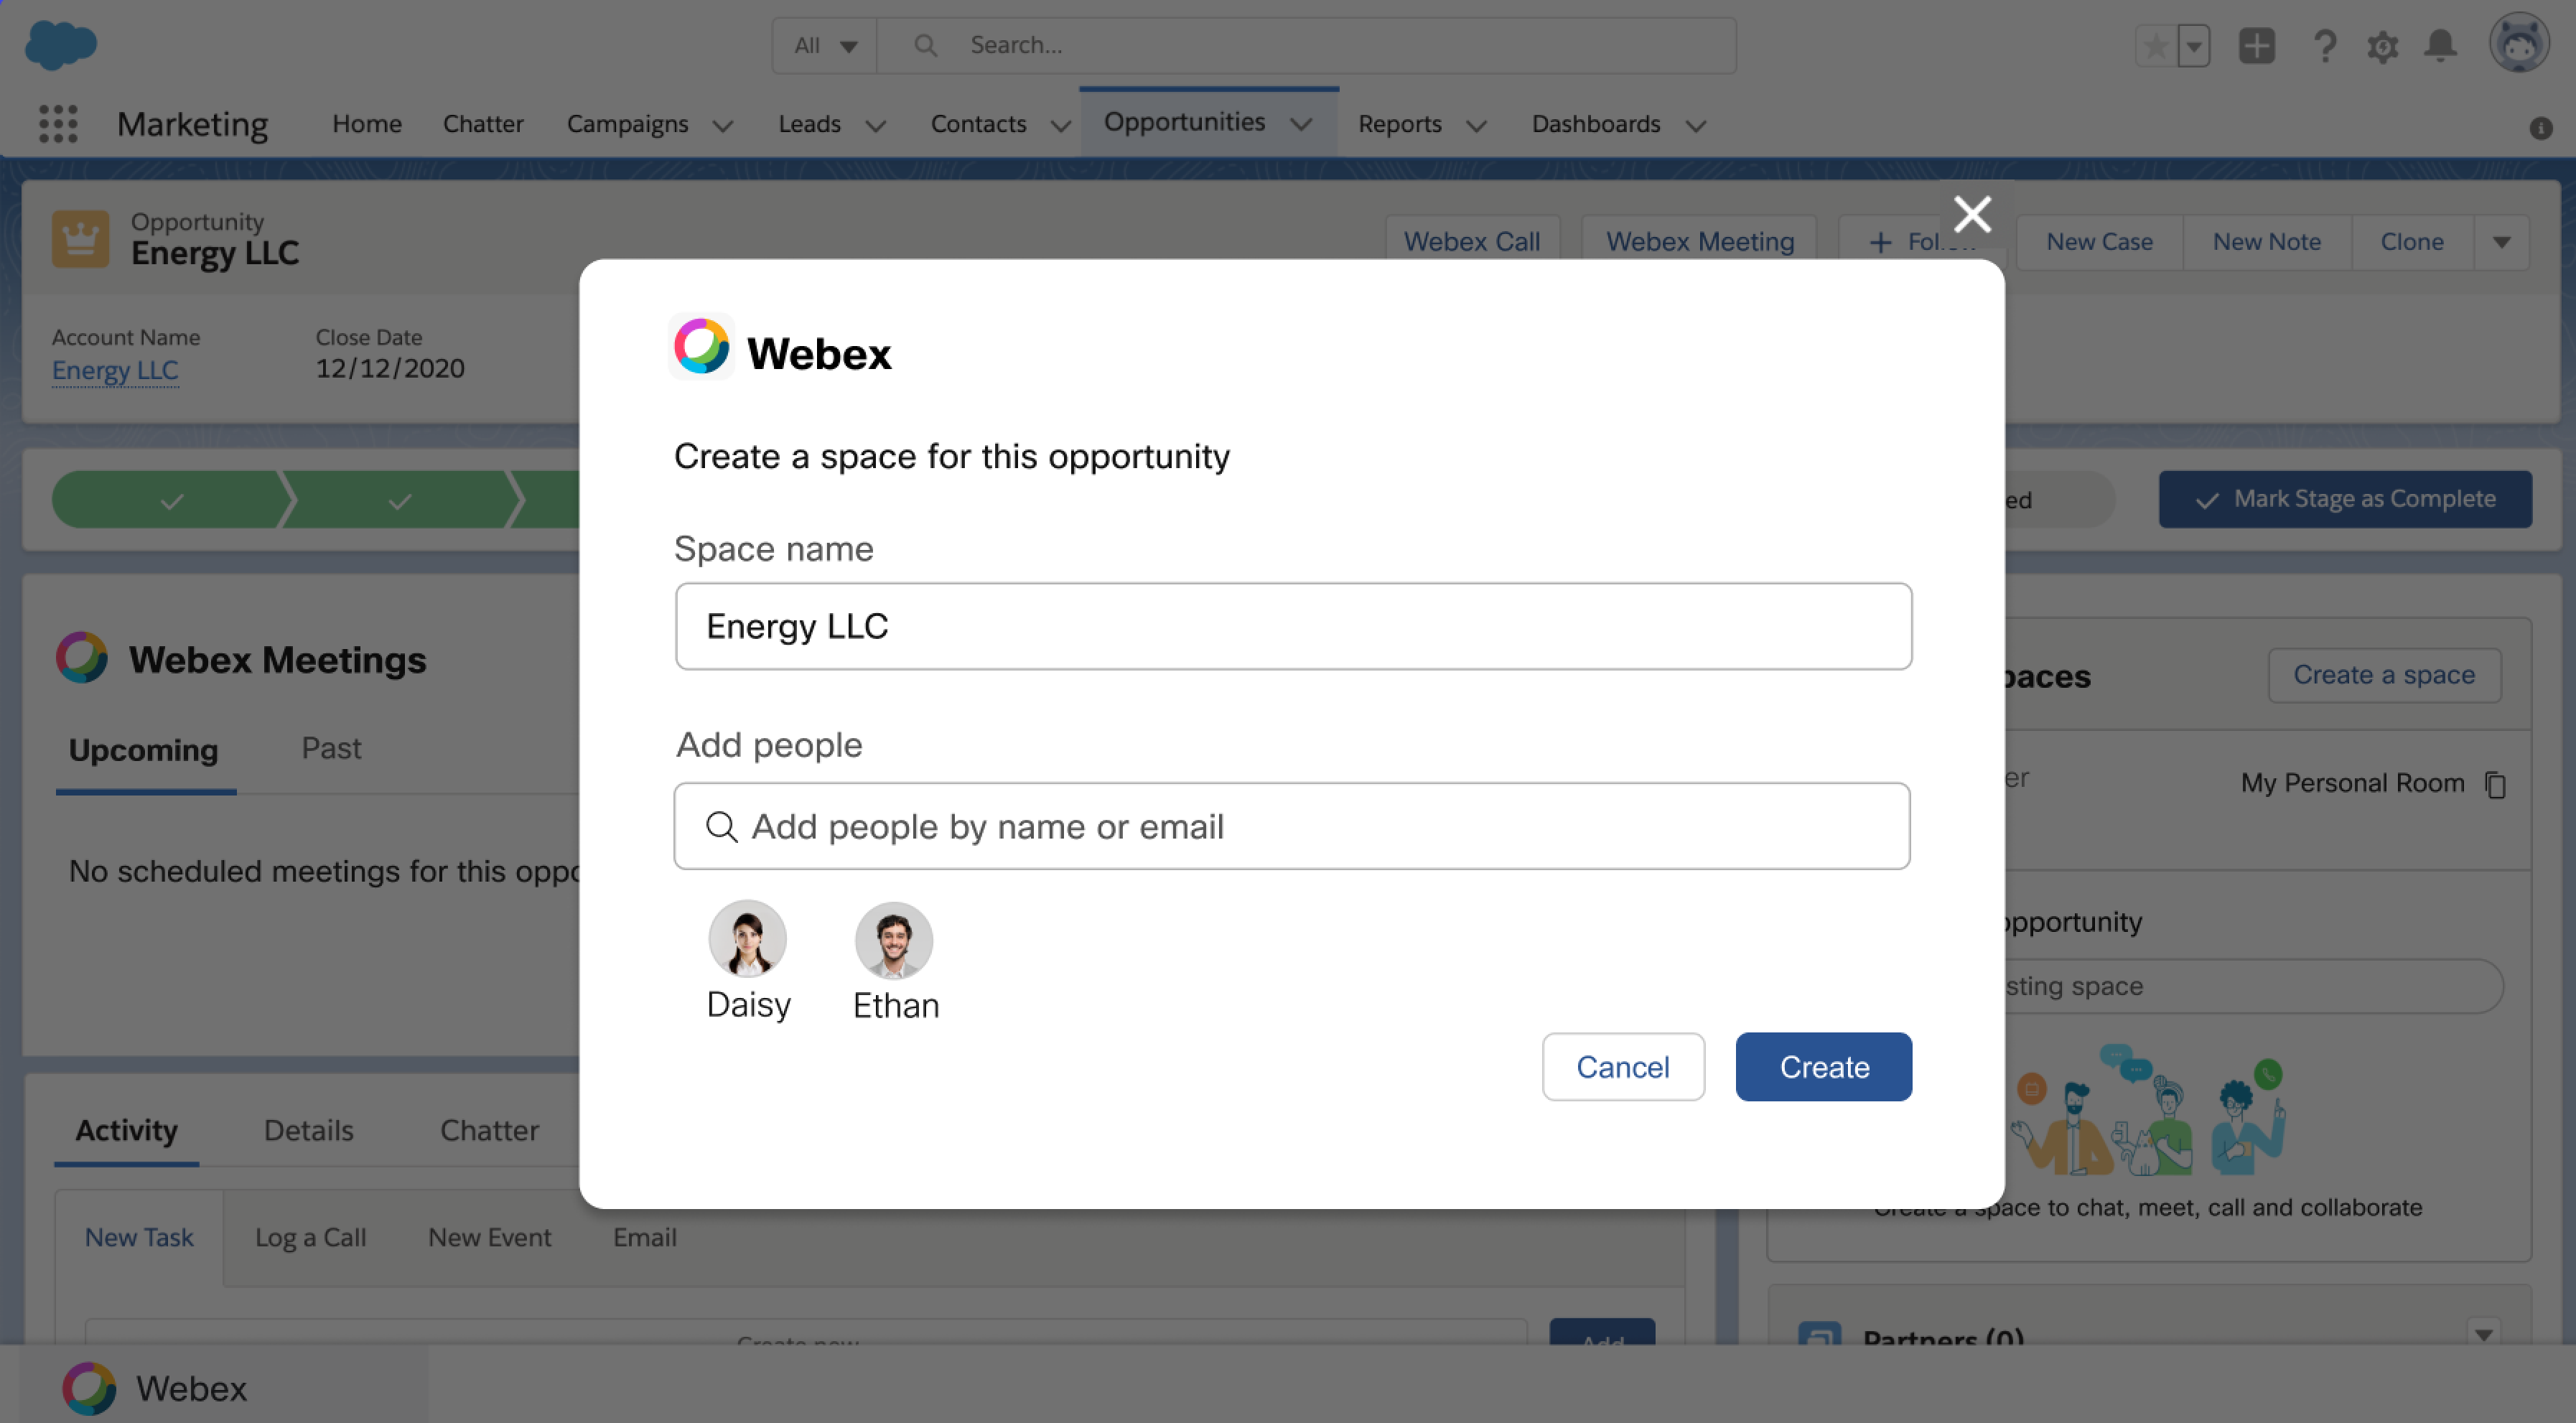The image size is (2576, 1423).
Task: Click the first completed stage in the path
Action: point(172,500)
